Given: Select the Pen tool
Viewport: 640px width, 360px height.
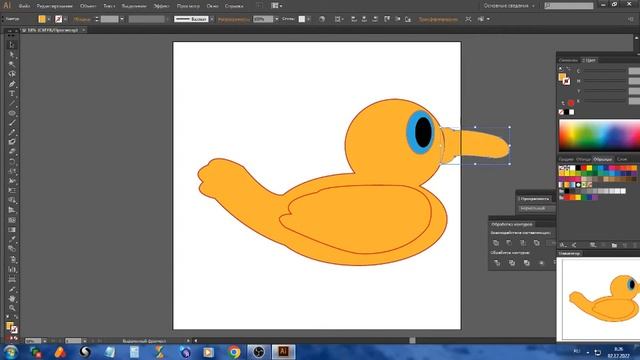Looking at the screenshot, I should pos(12,84).
